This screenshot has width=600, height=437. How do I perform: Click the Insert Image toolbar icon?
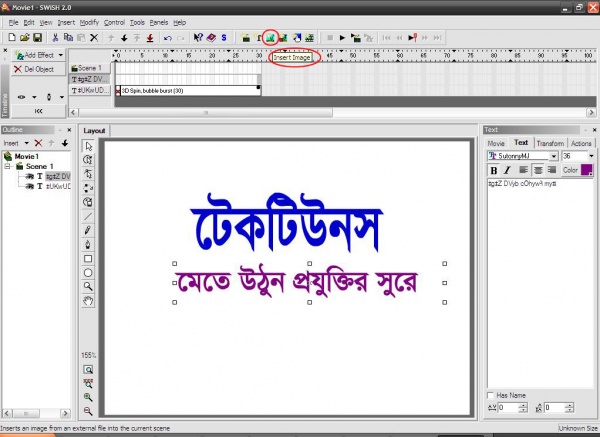[271, 38]
